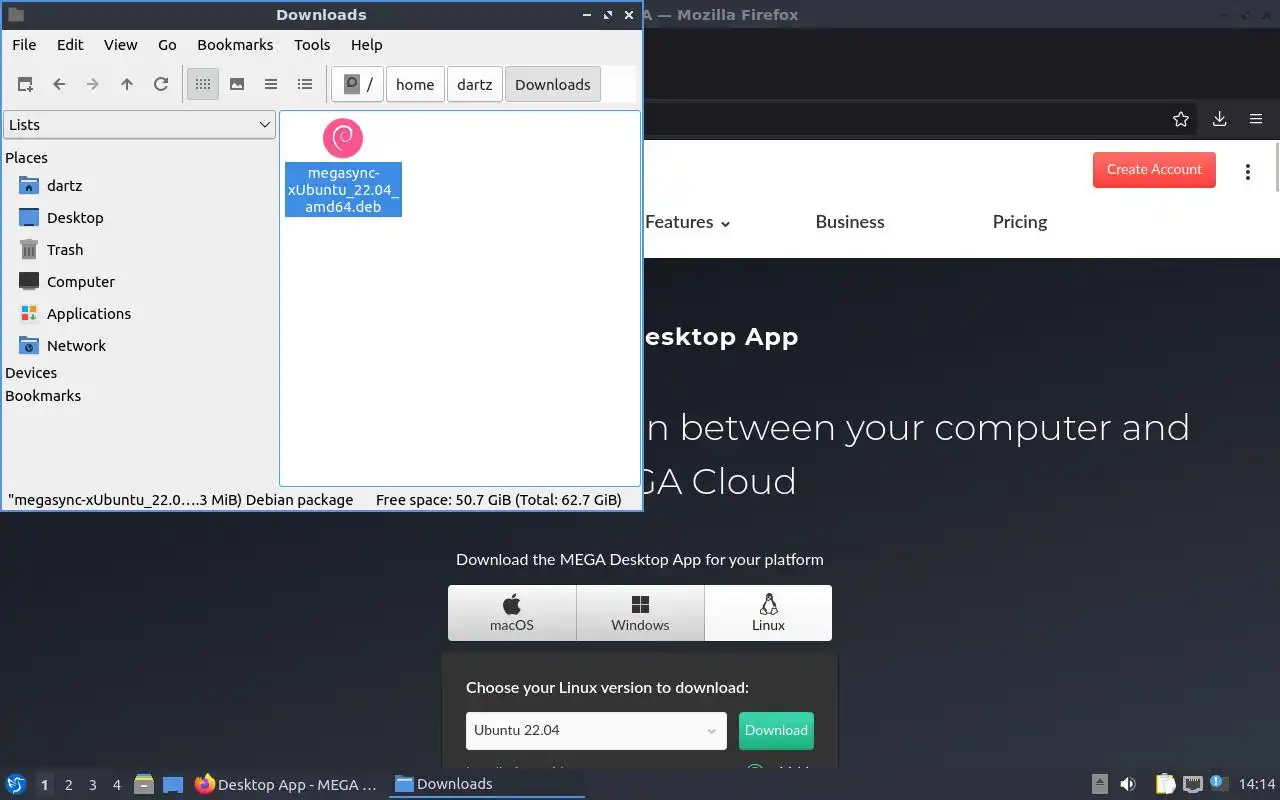This screenshot has width=1280, height=800.
Task: Click the 14:14 panel clock
Action: tap(1257, 785)
